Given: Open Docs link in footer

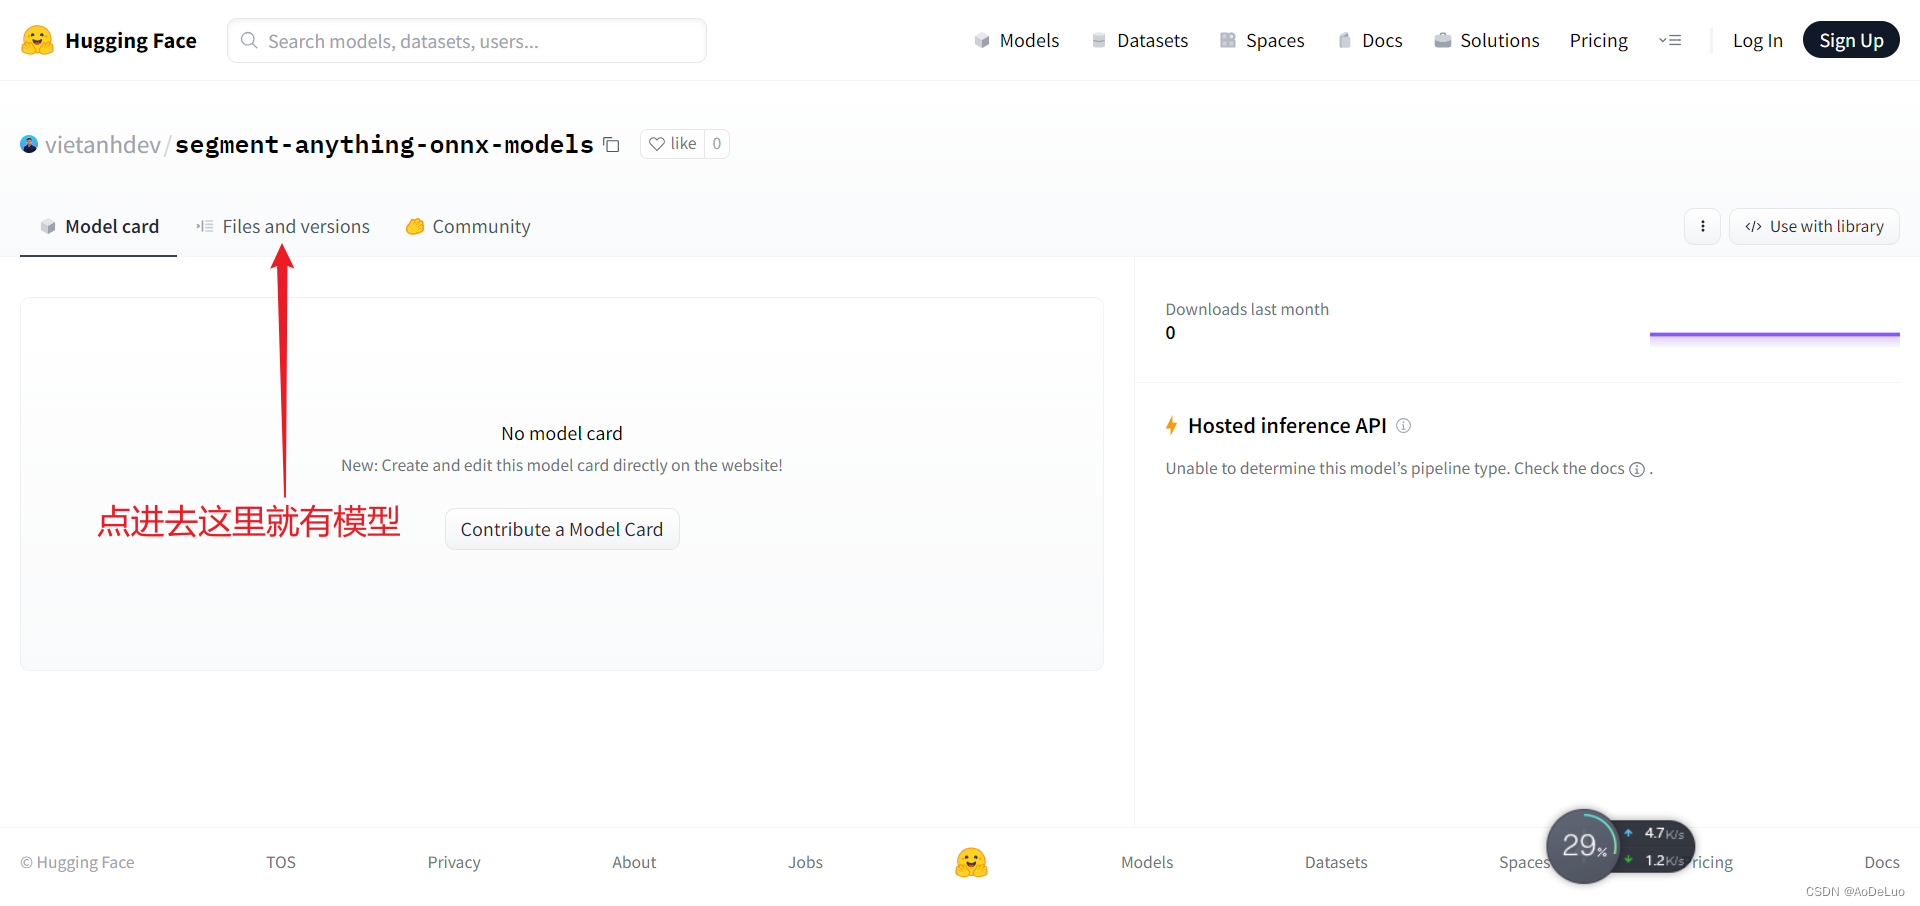Looking at the screenshot, I should [1881, 862].
